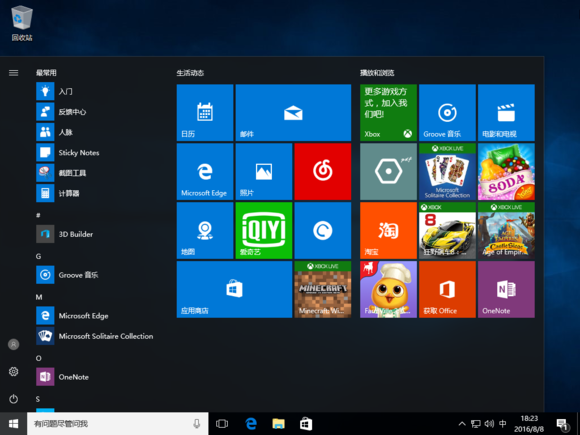This screenshot has height=435, width=580.
Task: Launch the FarmVille chef chick tile
Action: (388, 289)
